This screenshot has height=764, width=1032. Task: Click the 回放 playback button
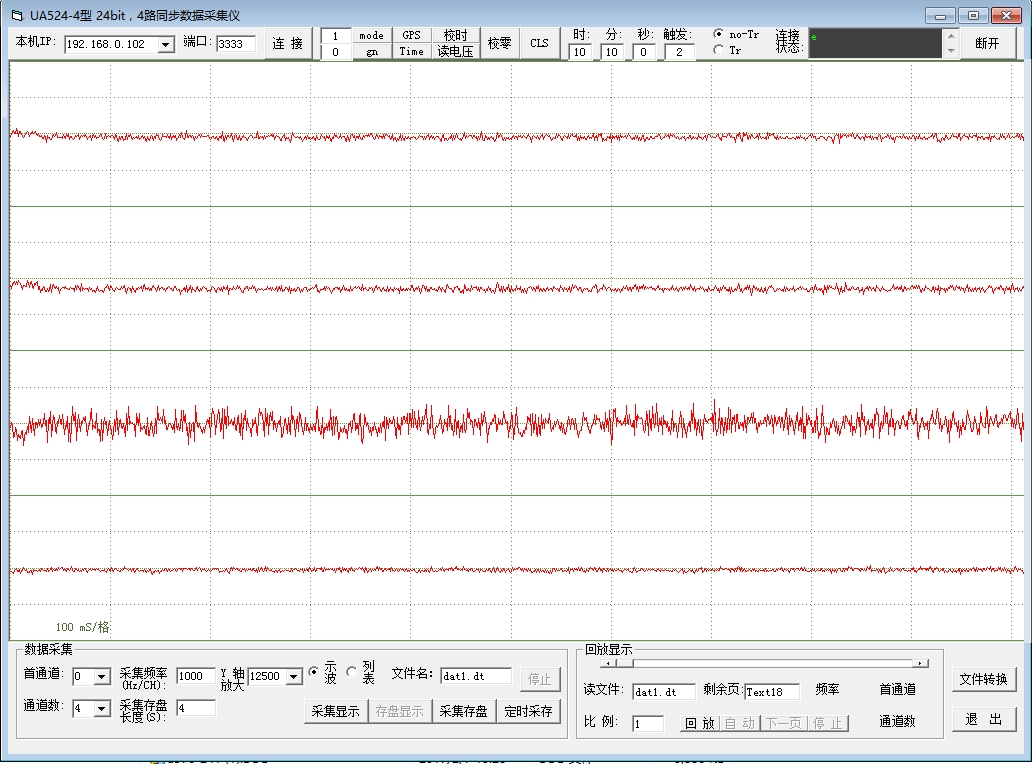[x=700, y=723]
